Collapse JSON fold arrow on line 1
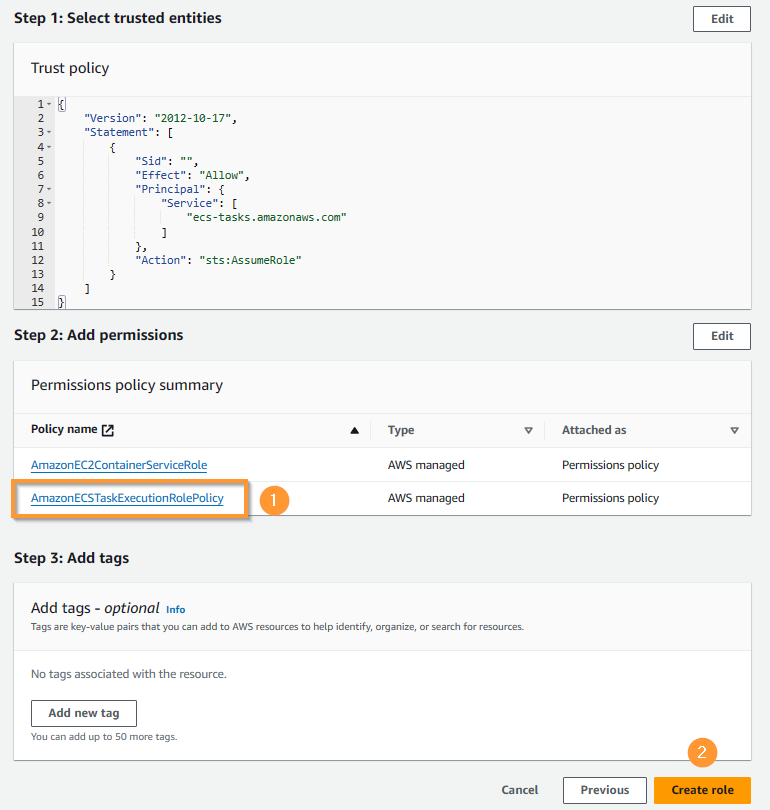The height and width of the screenshot is (810, 770). tap(49, 104)
